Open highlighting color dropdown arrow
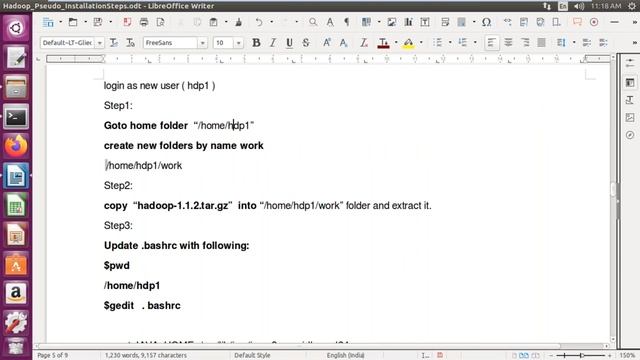Screen dimensions: 640x360 point(421,42)
